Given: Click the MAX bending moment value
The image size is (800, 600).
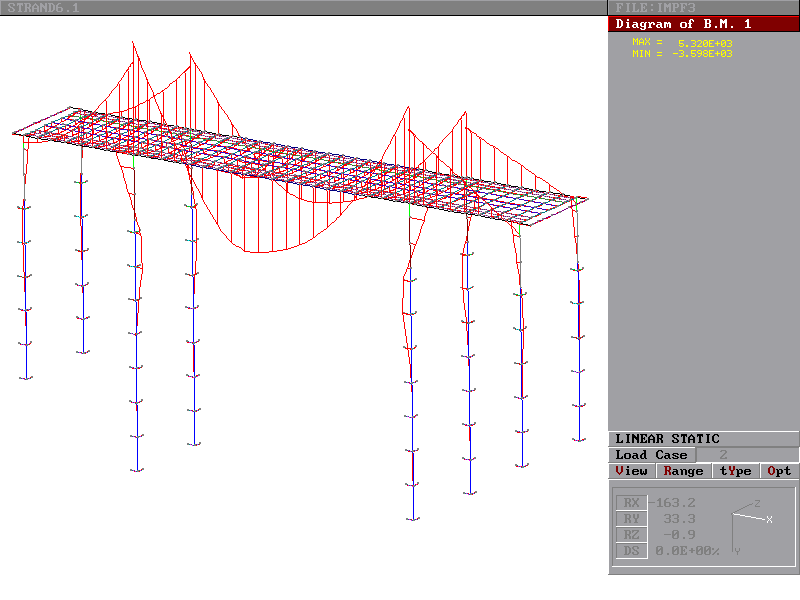Looking at the screenshot, I should point(705,43).
